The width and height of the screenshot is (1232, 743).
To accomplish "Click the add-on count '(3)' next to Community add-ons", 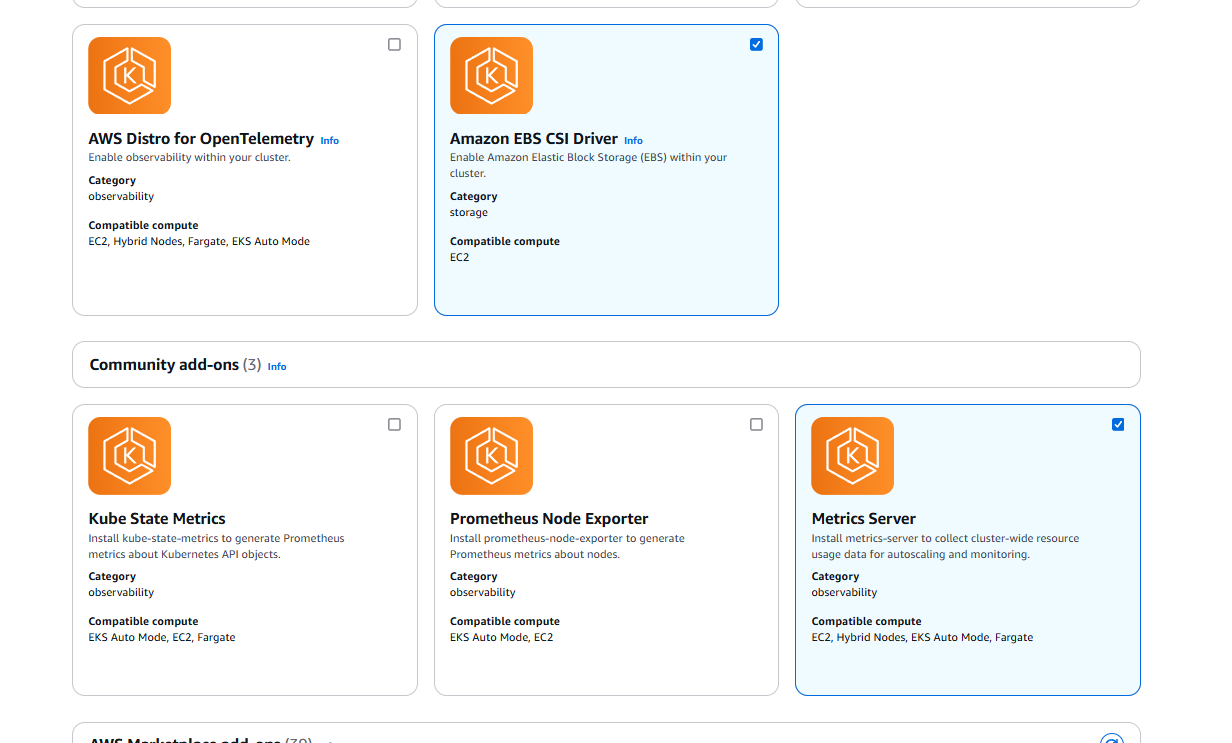I will click(252, 365).
